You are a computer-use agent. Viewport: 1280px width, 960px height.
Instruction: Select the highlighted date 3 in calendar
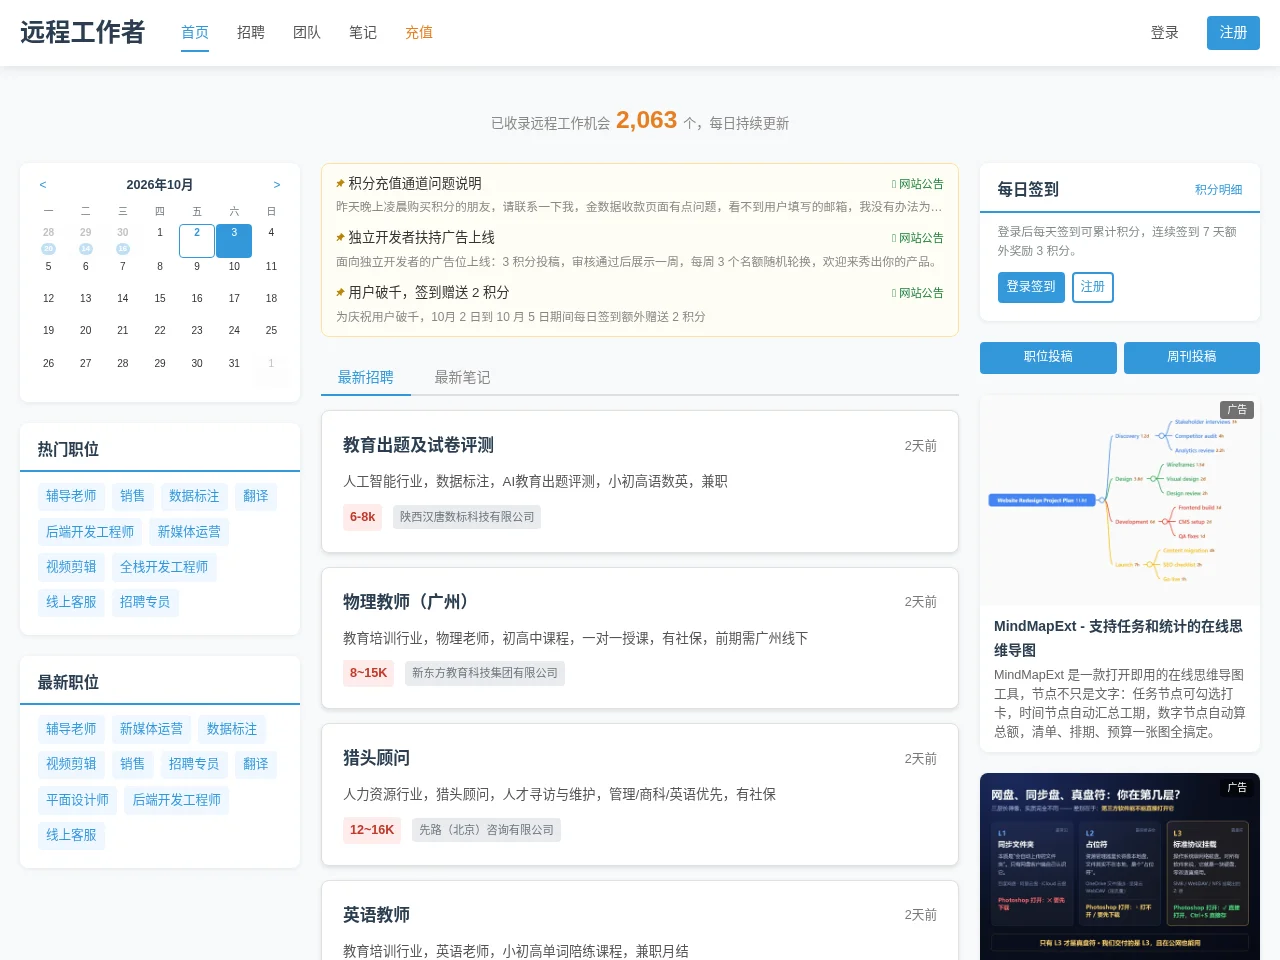coord(234,240)
